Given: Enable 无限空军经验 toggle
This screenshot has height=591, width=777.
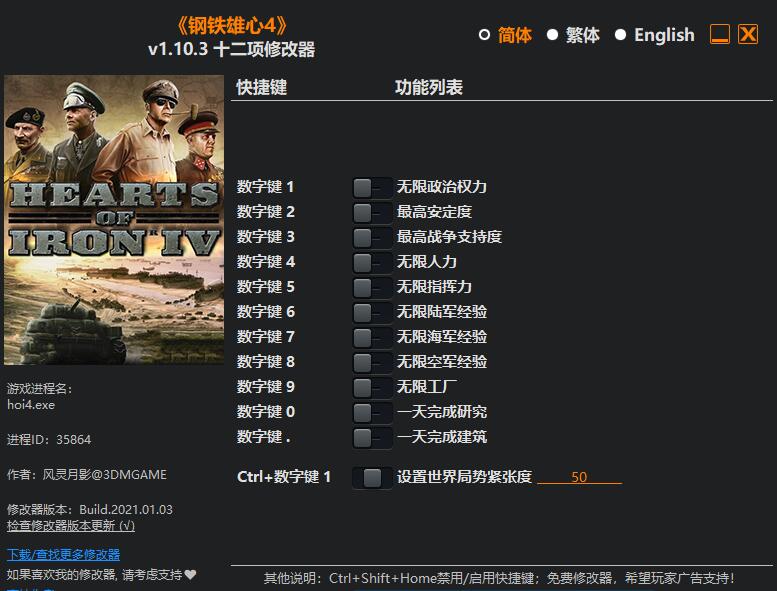Looking at the screenshot, I should click(372, 362).
